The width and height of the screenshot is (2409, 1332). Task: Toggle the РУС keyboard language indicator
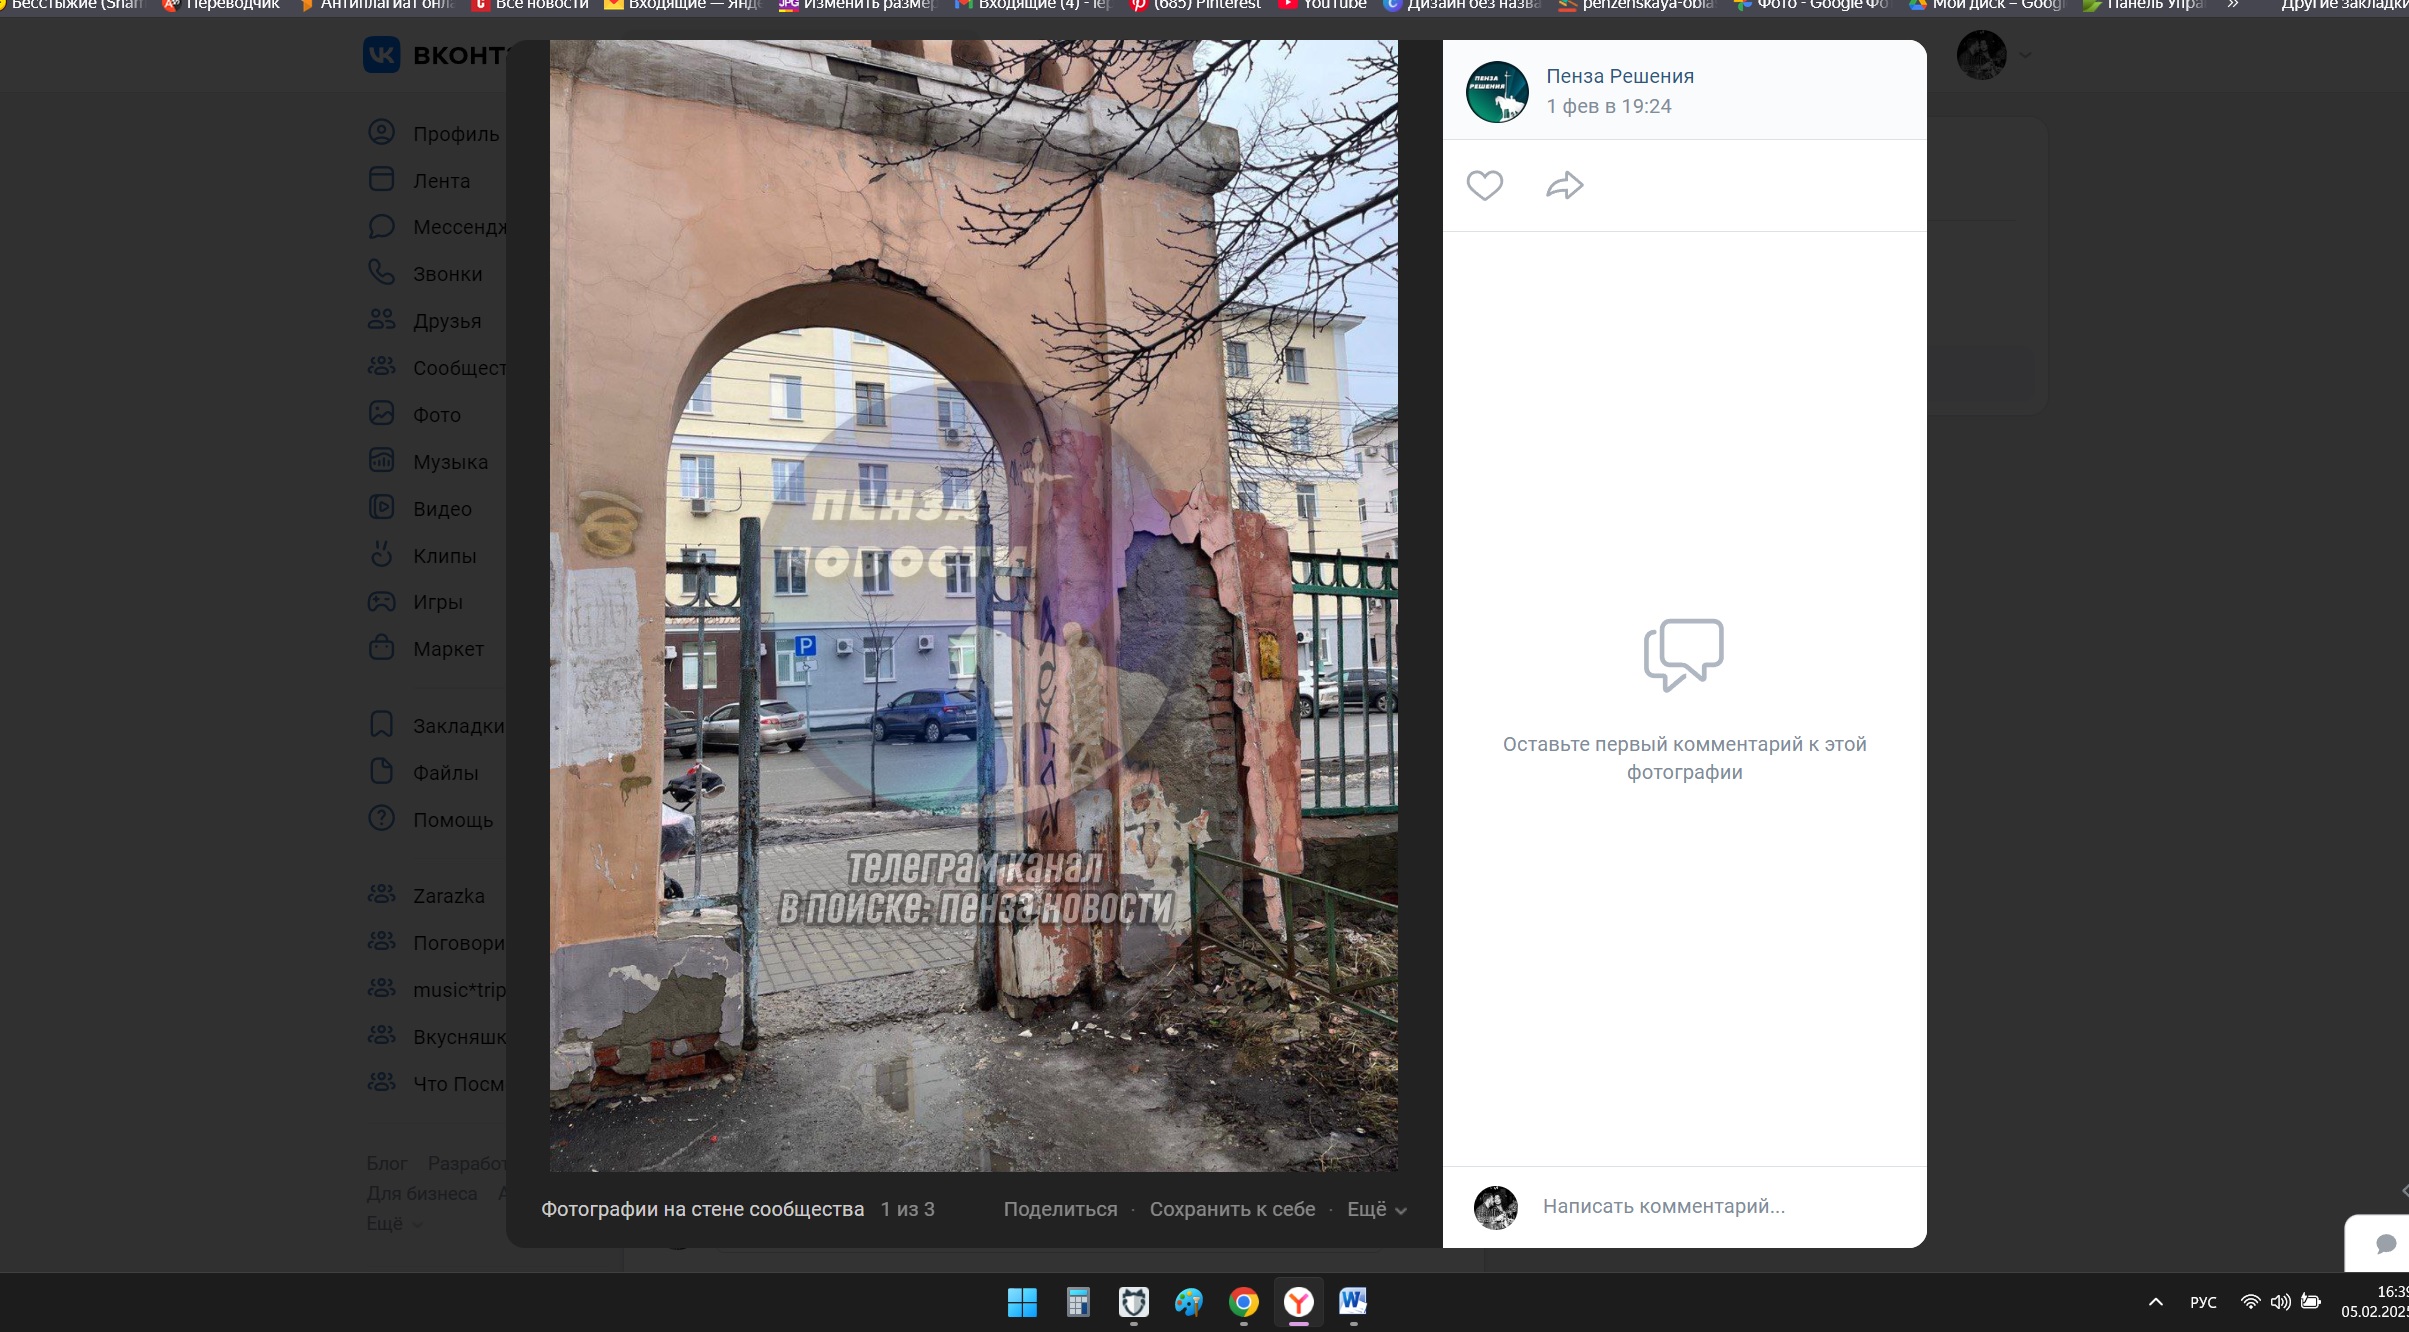pyautogui.click(x=2202, y=1302)
